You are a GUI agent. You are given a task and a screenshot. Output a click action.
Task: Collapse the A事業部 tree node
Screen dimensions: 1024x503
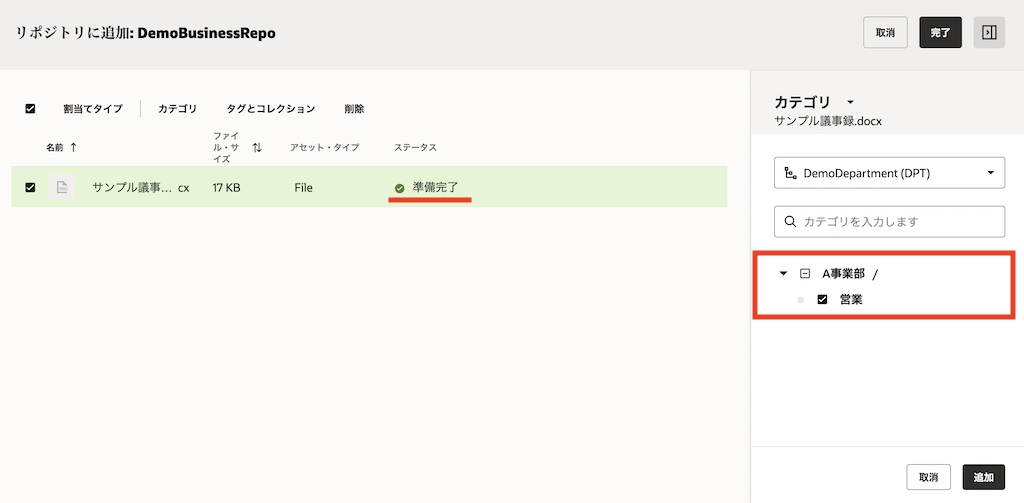click(783, 273)
